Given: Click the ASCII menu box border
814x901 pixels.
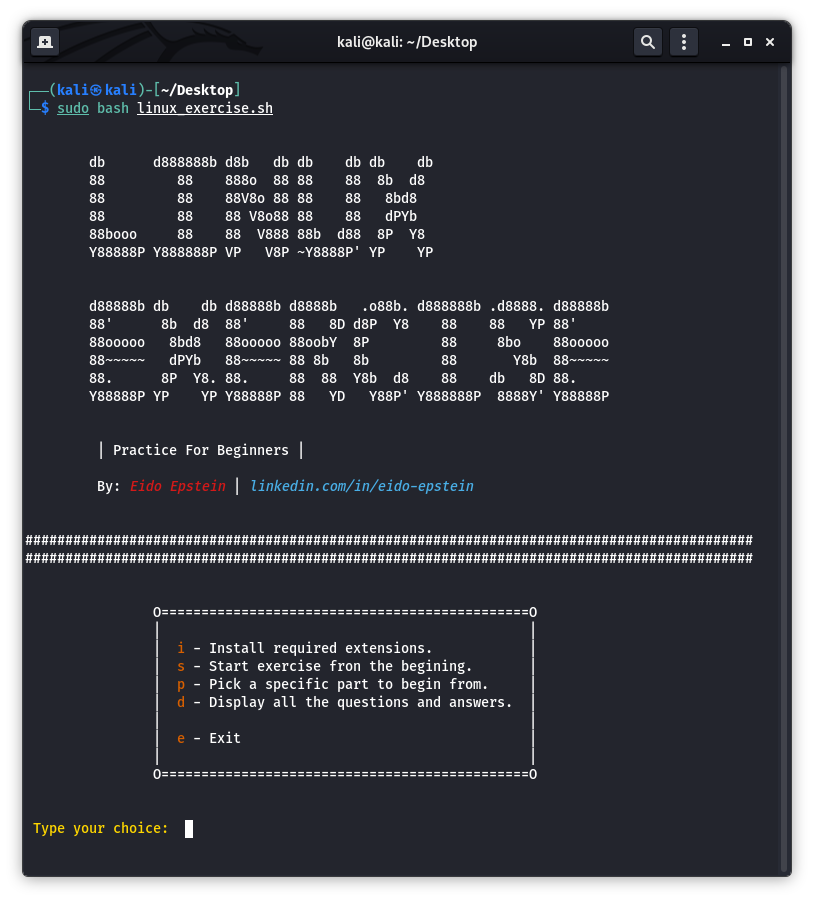Looking at the screenshot, I should point(343,611).
